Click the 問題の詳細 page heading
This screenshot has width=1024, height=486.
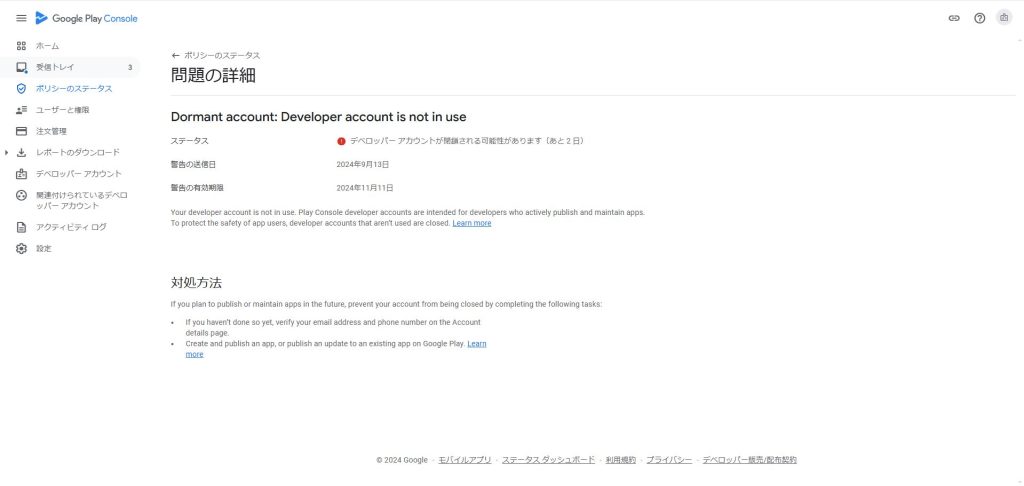pyautogui.click(x=213, y=75)
